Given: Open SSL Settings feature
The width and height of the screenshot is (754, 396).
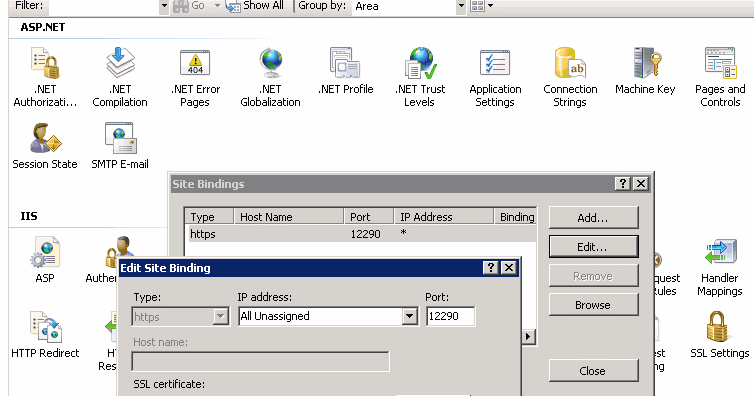Looking at the screenshot, I should click(719, 335).
